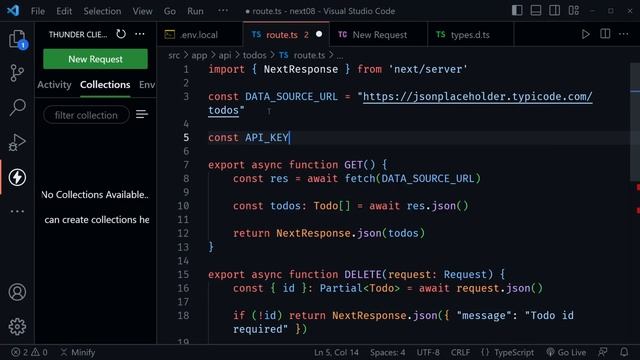Toggle the primary side bar layout icon
Image resolution: width=640 pixels, height=360 pixels.
click(517, 11)
